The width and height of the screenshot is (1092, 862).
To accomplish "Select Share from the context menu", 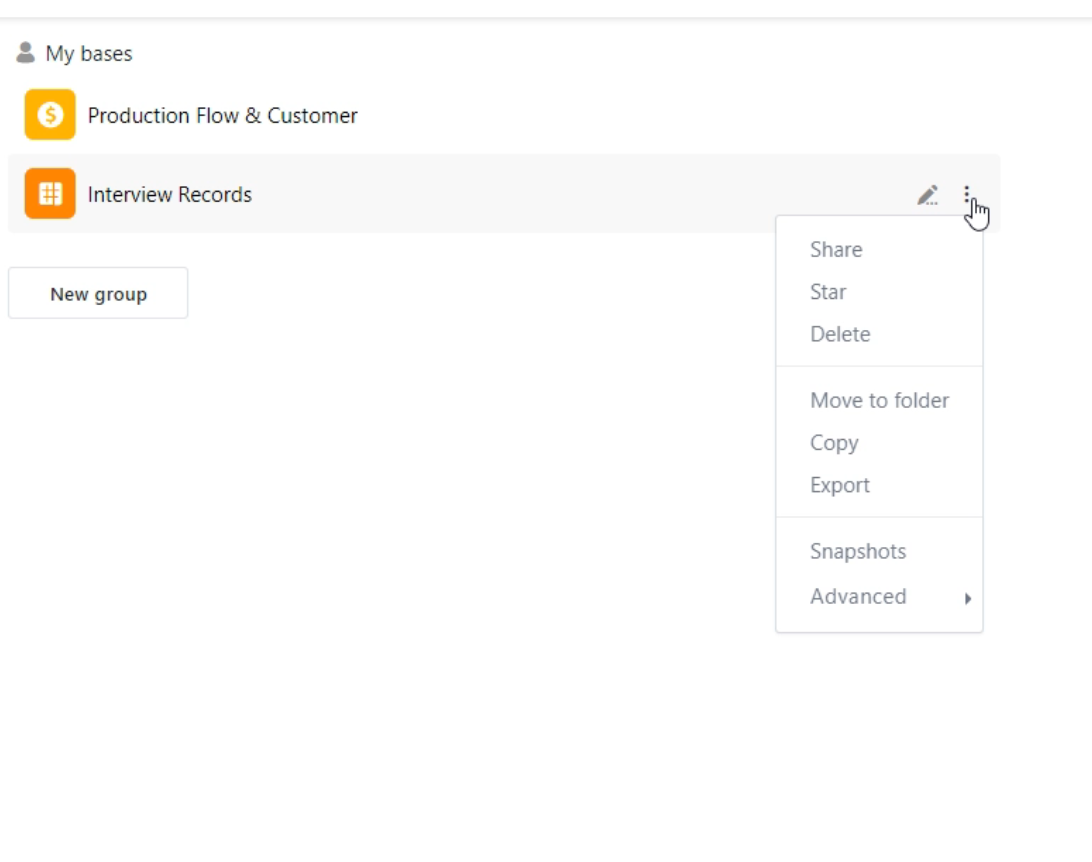I will [x=836, y=250].
